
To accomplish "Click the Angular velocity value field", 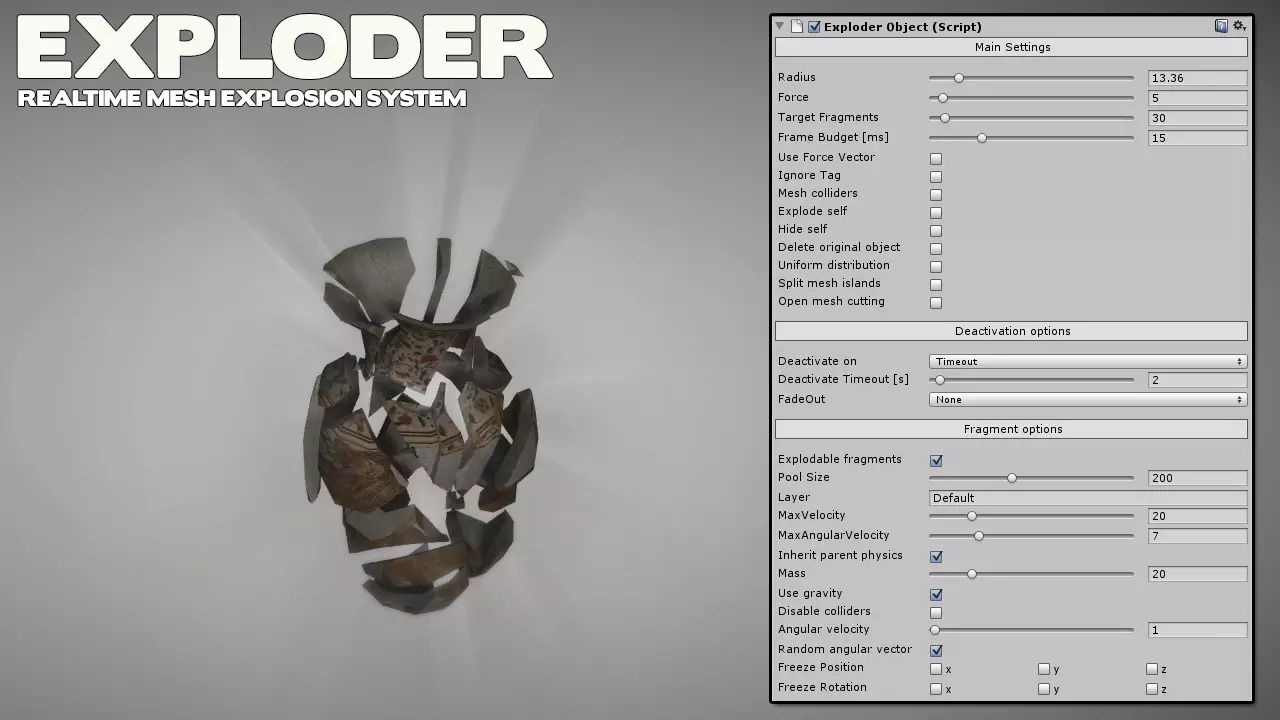I will [1197, 630].
